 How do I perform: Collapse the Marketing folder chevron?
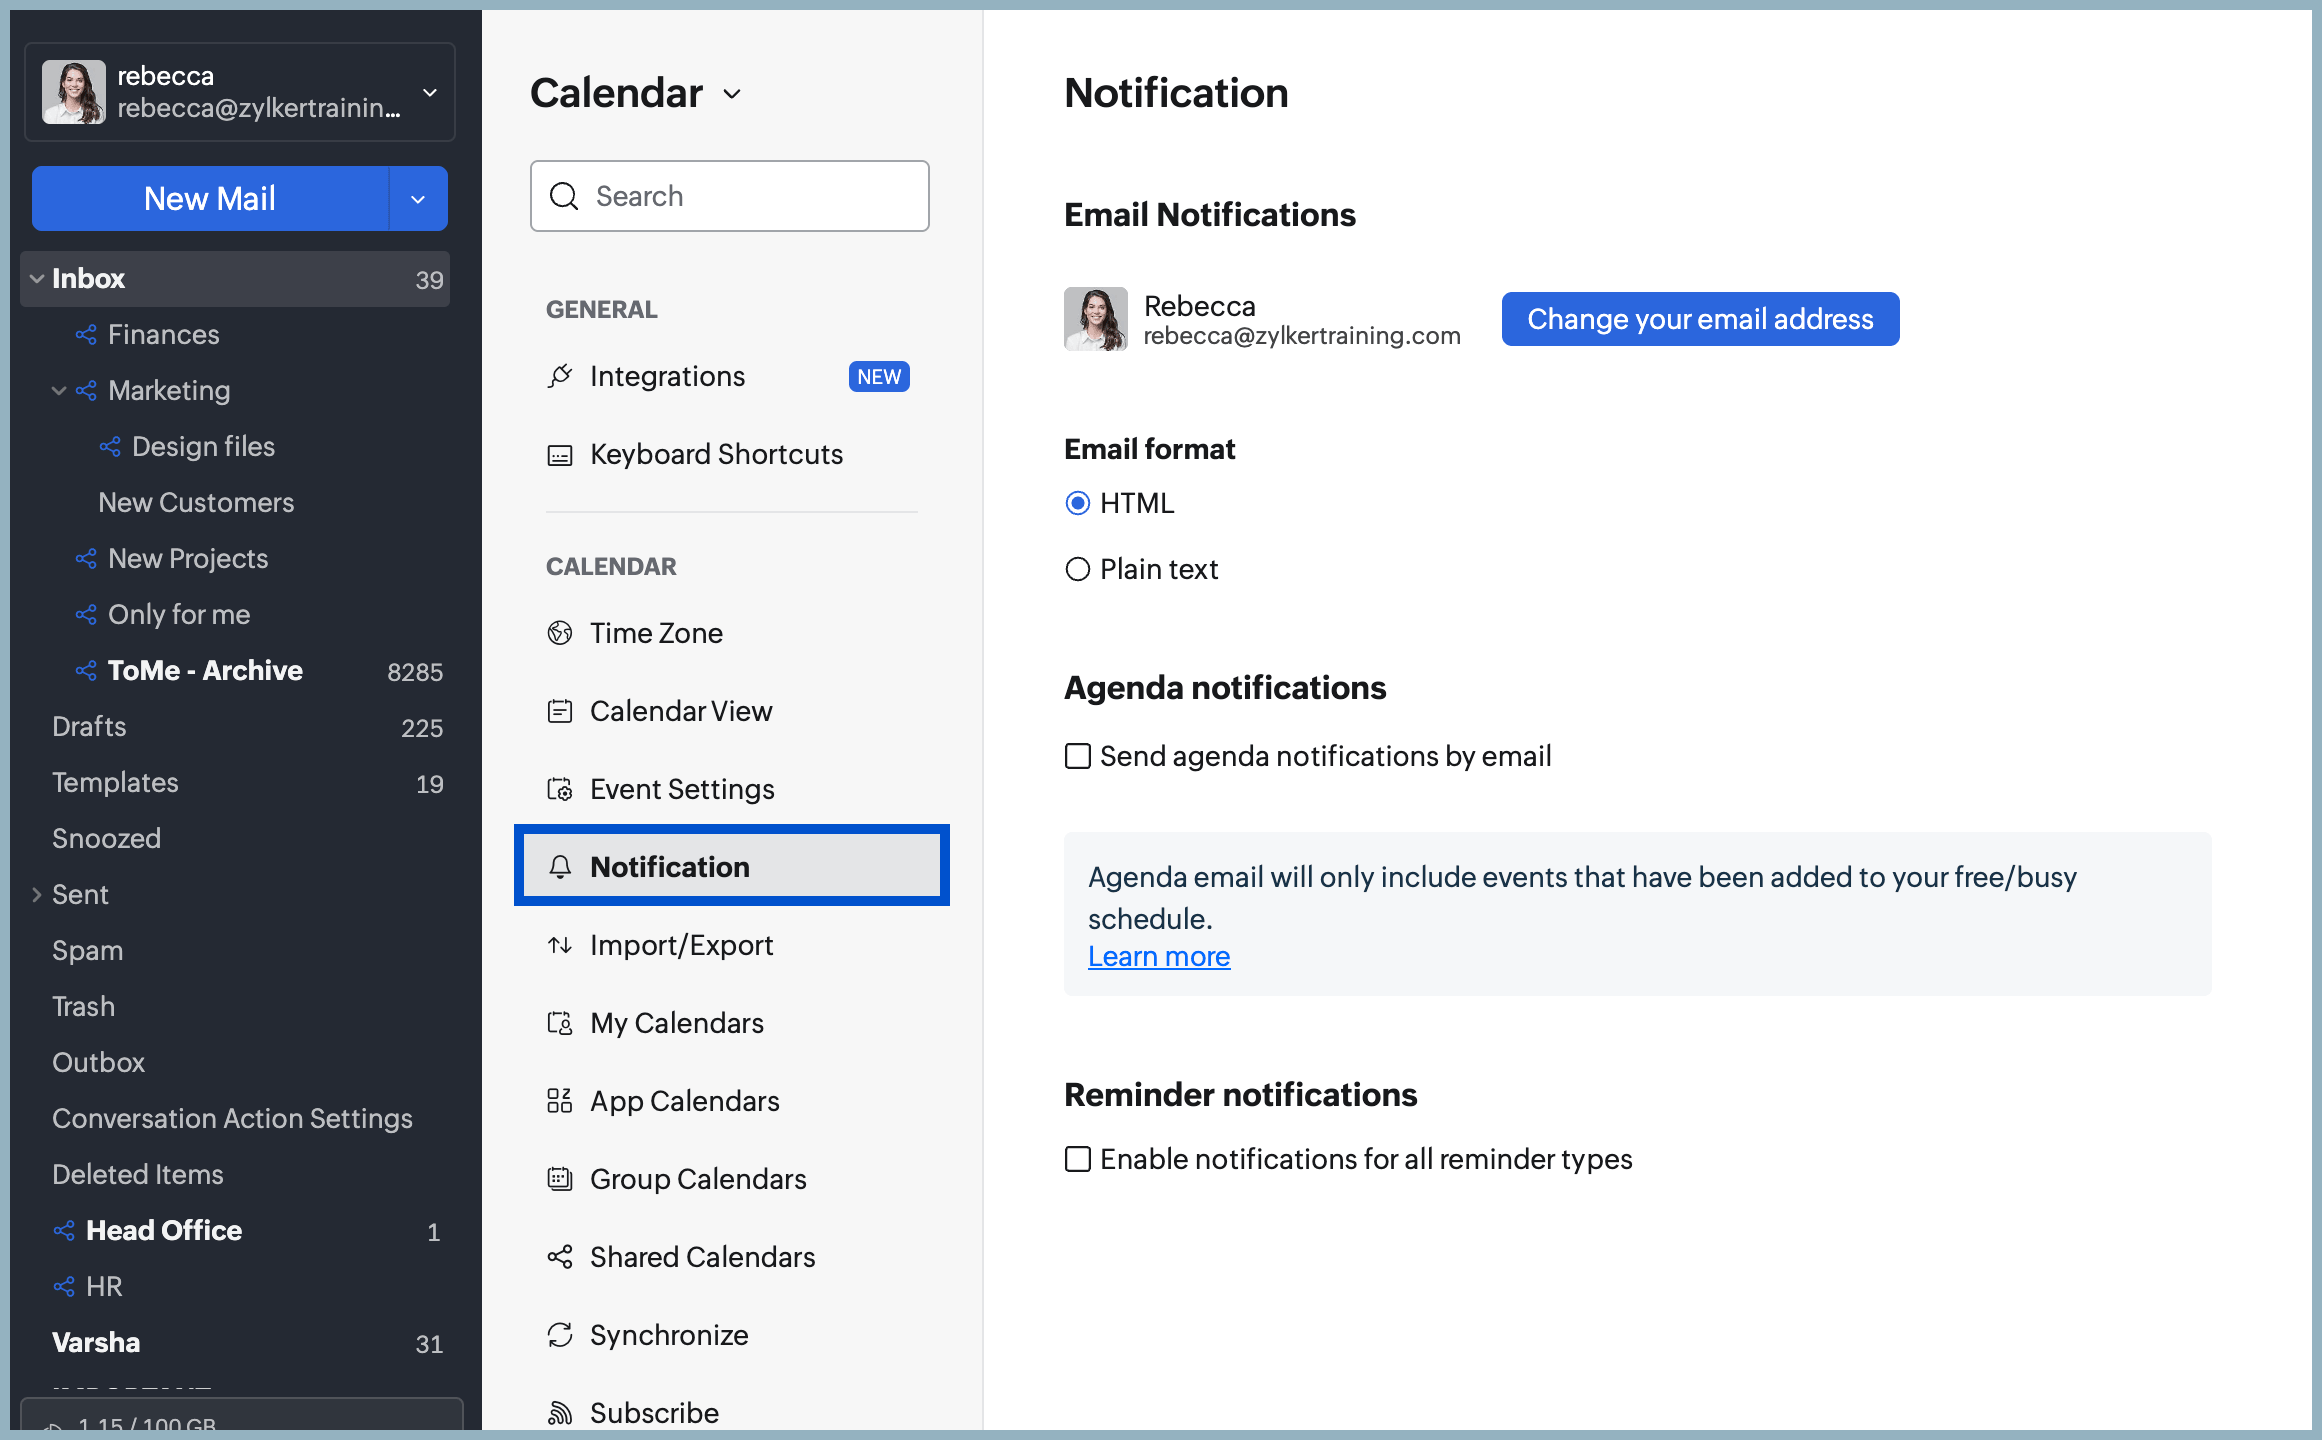59,390
